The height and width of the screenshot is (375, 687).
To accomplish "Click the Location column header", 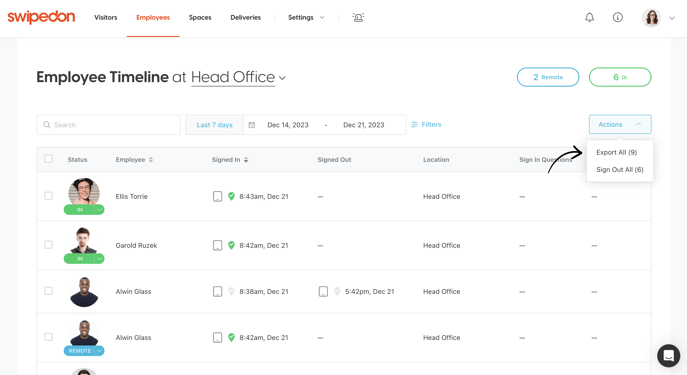I will point(436,159).
